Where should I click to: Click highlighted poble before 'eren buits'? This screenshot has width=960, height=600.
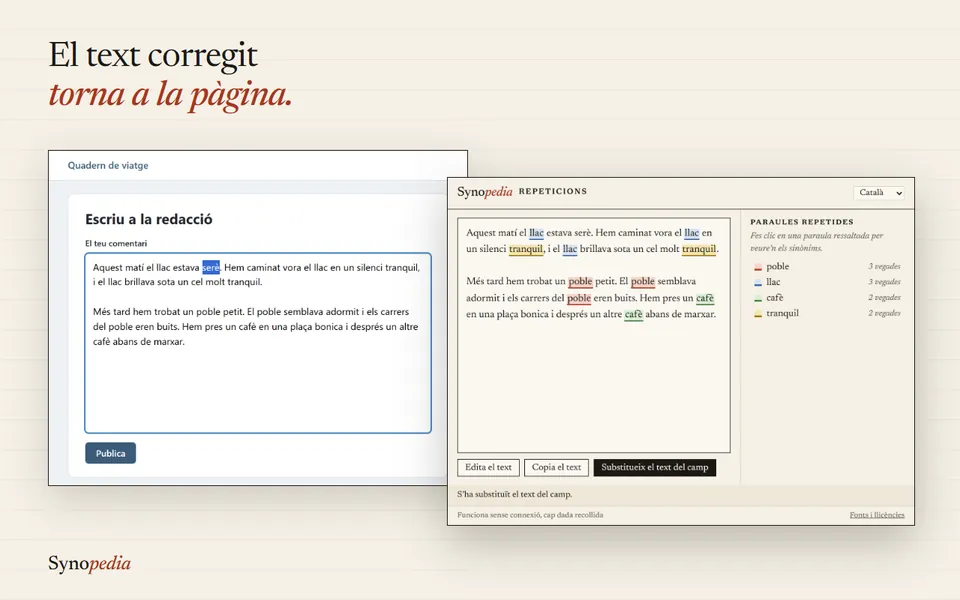pyautogui.click(x=579, y=298)
